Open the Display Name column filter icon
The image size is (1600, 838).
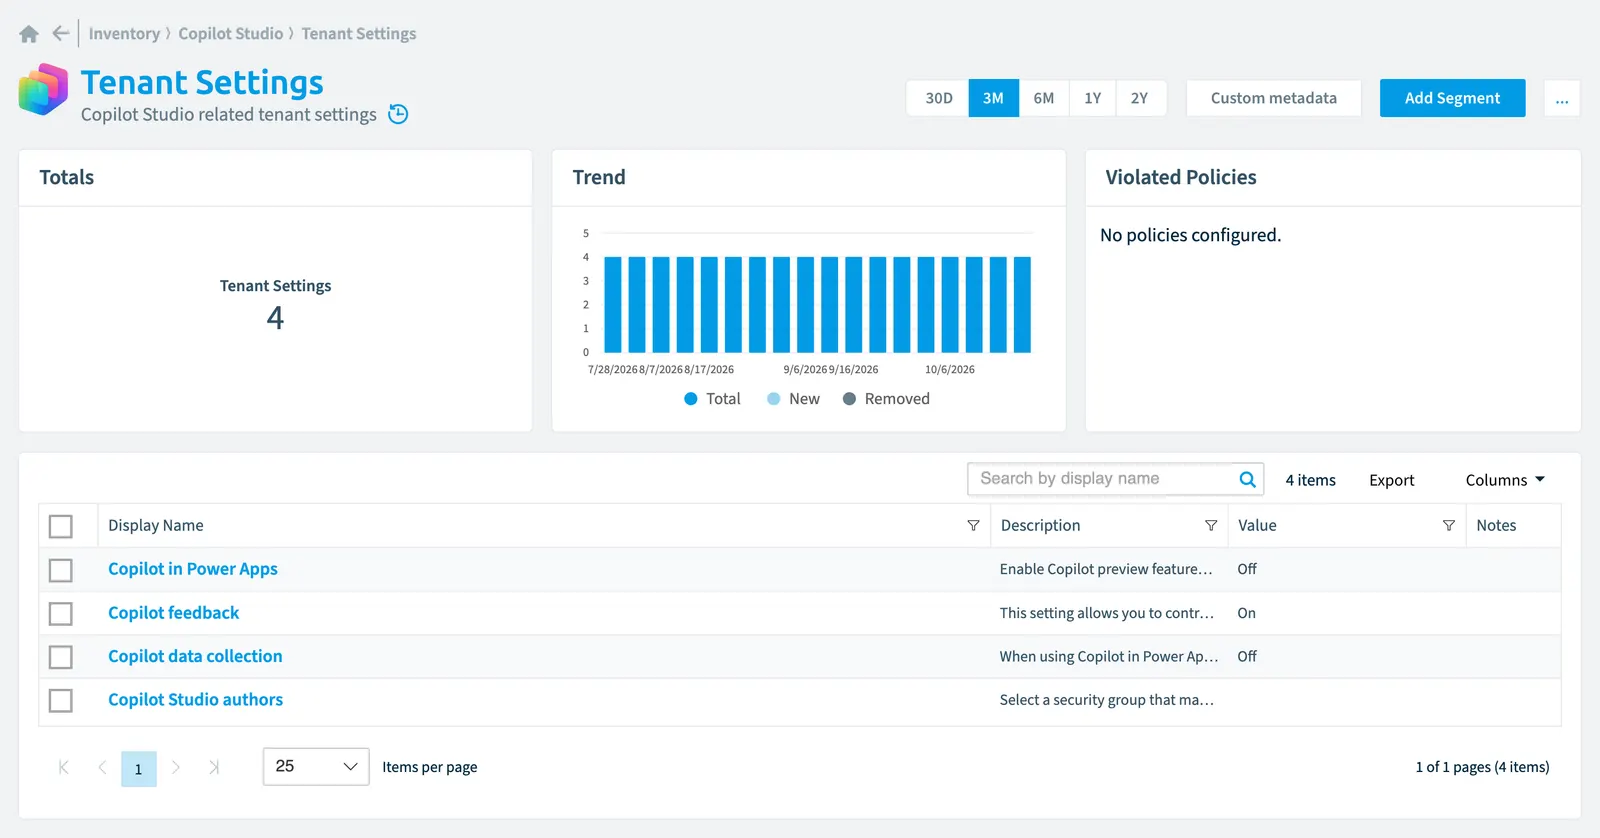(x=973, y=525)
